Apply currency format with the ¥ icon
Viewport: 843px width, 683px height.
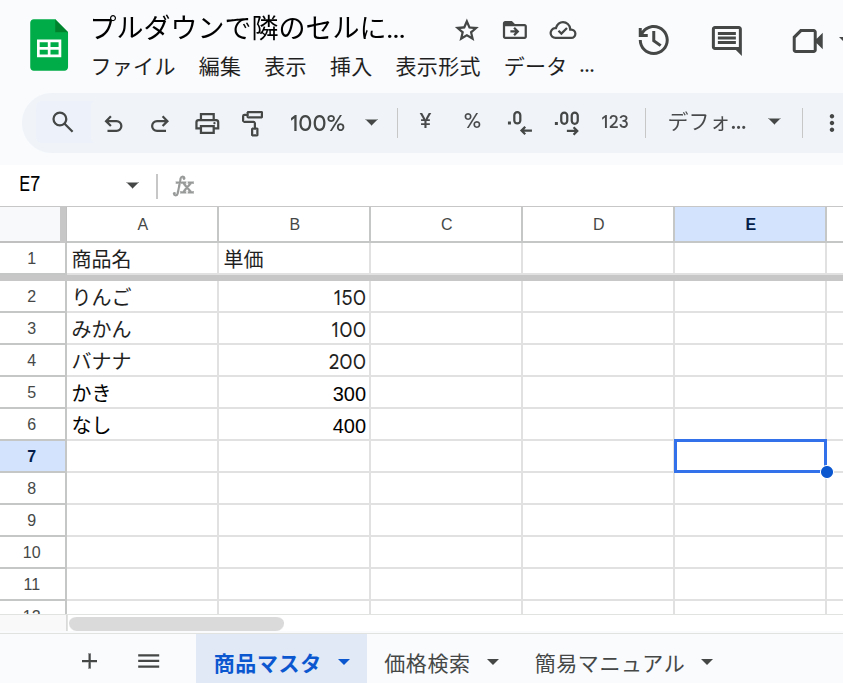pyautogui.click(x=424, y=122)
